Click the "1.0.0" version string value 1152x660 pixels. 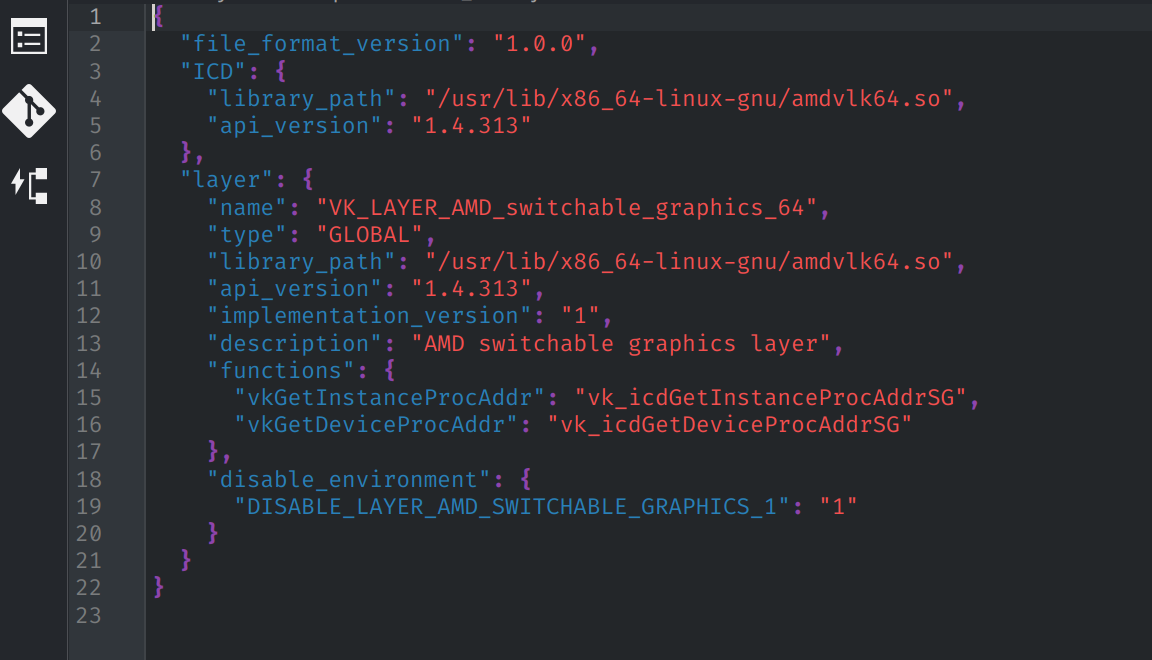tap(540, 44)
